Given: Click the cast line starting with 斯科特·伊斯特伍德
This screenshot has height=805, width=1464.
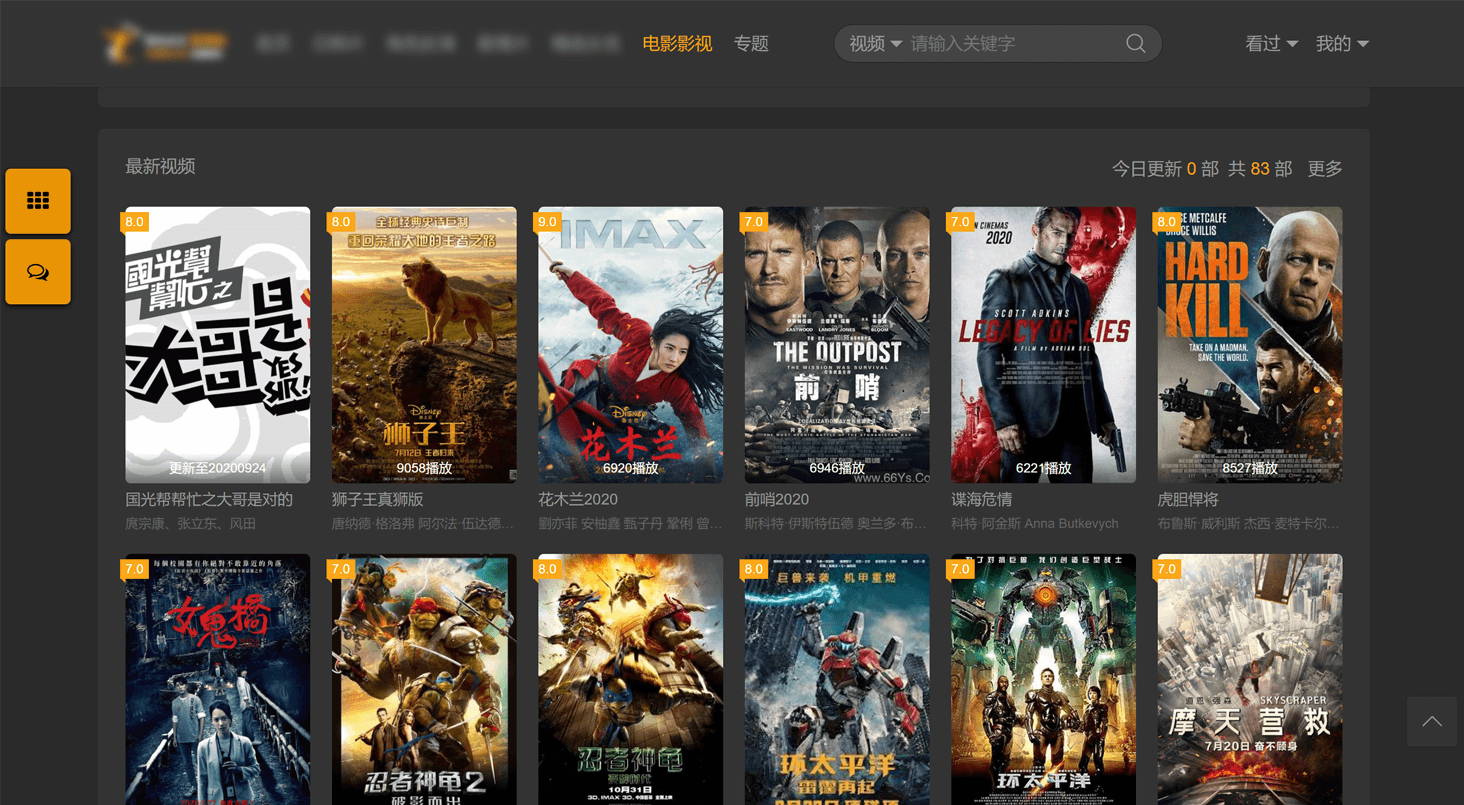Looking at the screenshot, I should 837,523.
